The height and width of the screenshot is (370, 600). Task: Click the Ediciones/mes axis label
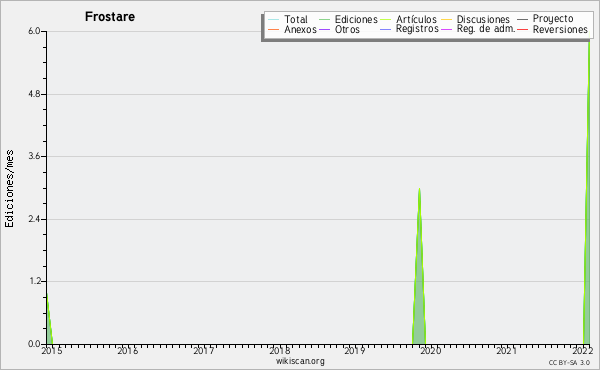coord(9,189)
